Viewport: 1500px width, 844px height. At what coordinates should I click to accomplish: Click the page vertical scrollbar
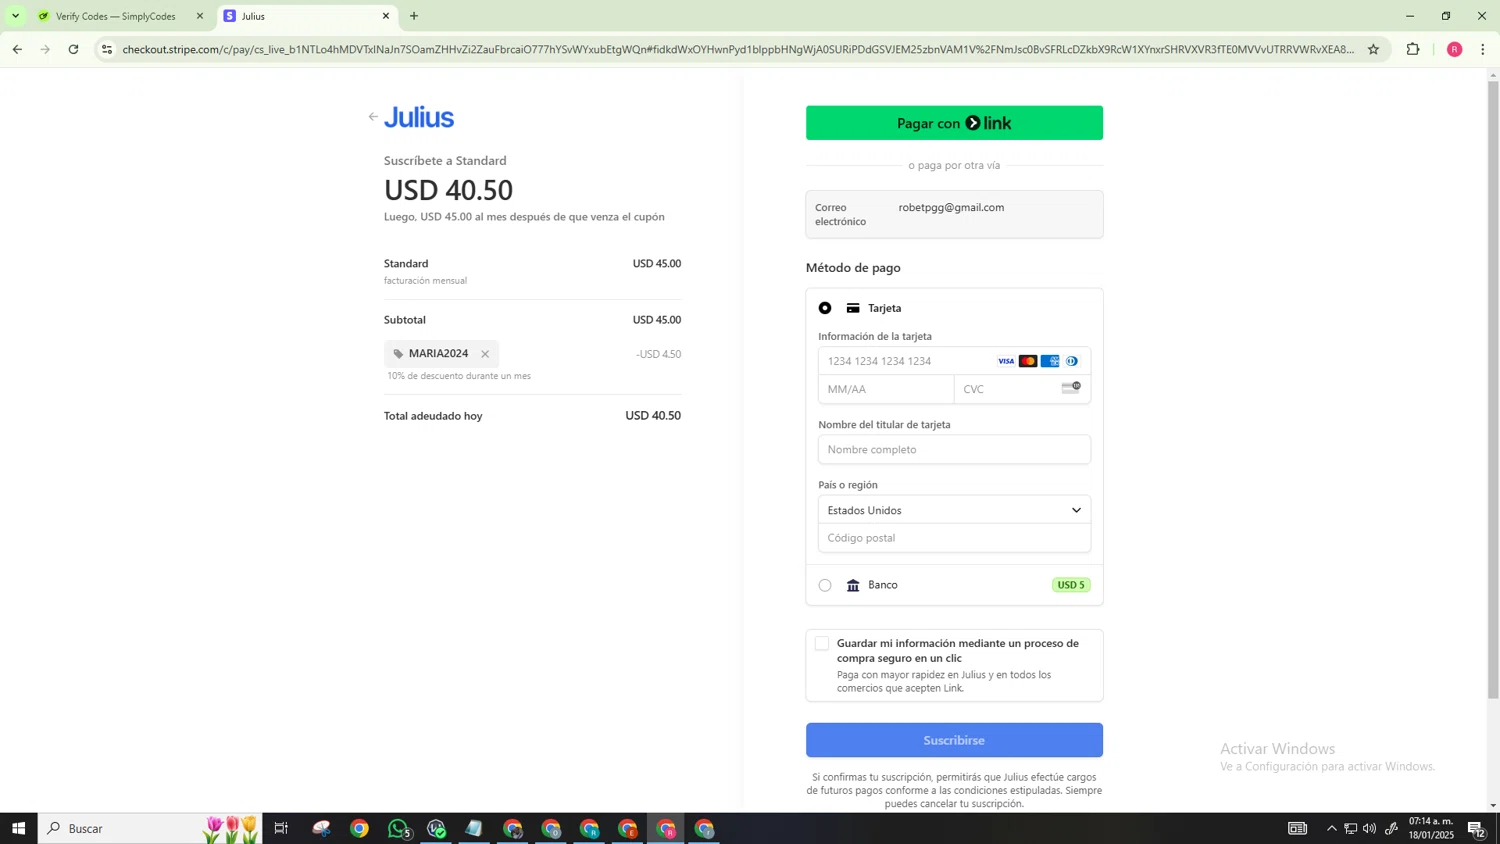coord(1493,390)
